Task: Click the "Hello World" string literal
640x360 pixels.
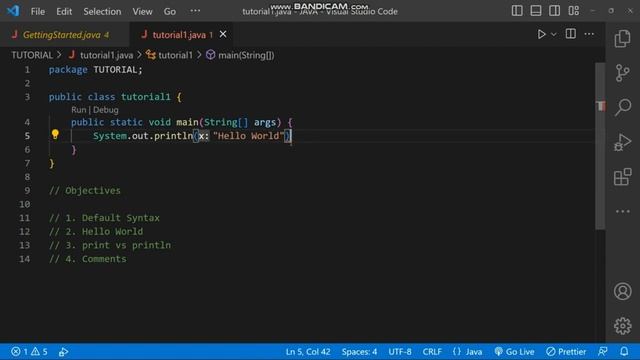Action: pyautogui.click(x=248, y=136)
